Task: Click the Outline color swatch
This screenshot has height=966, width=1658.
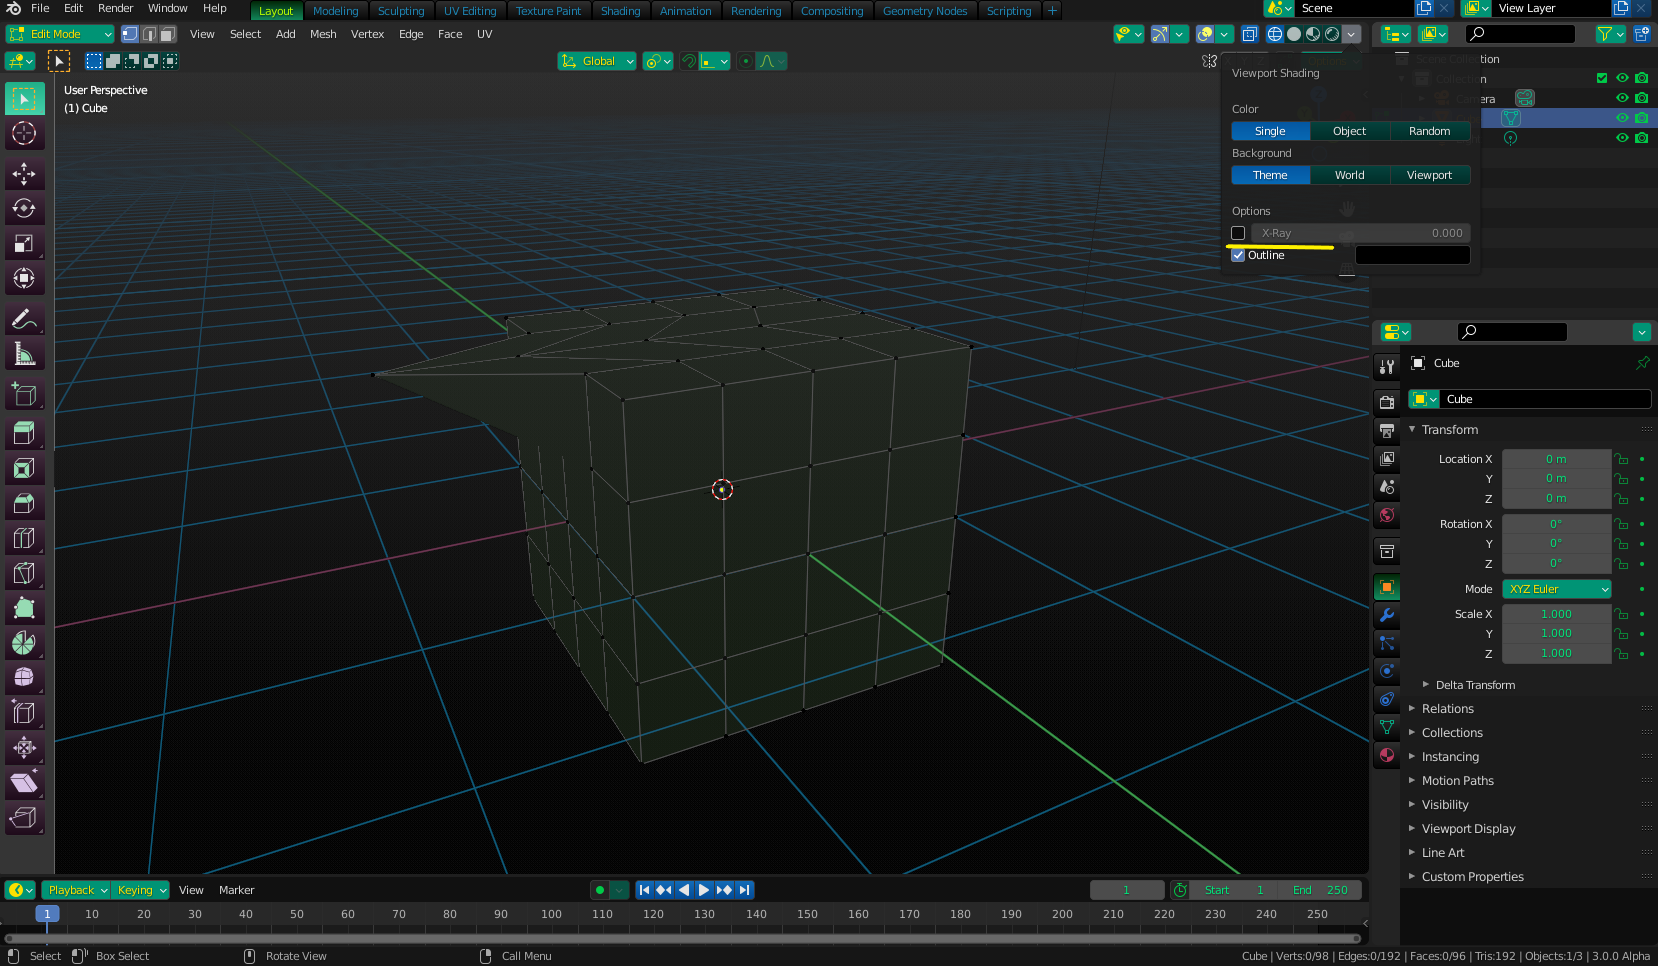Action: pyautogui.click(x=1412, y=255)
